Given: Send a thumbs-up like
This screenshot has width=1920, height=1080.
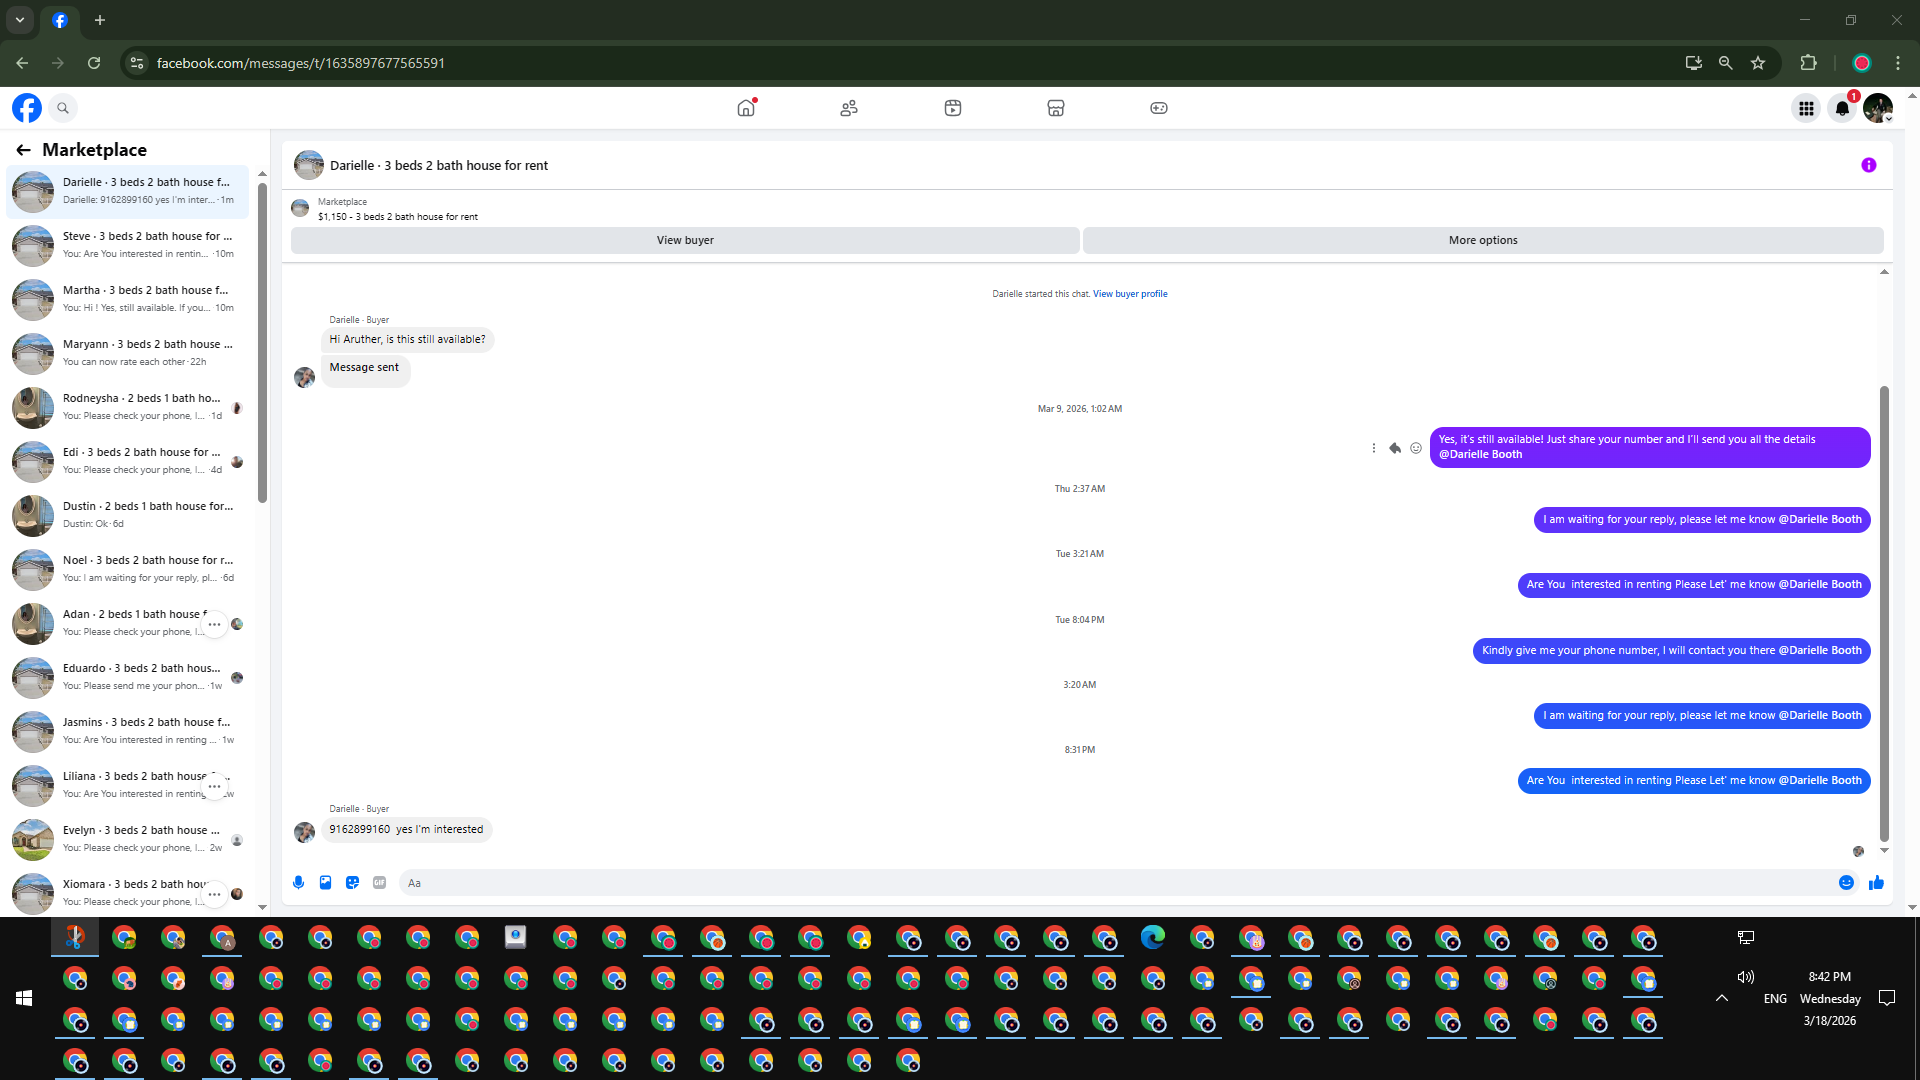Looking at the screenshot, I should (x=1876, y=882).
